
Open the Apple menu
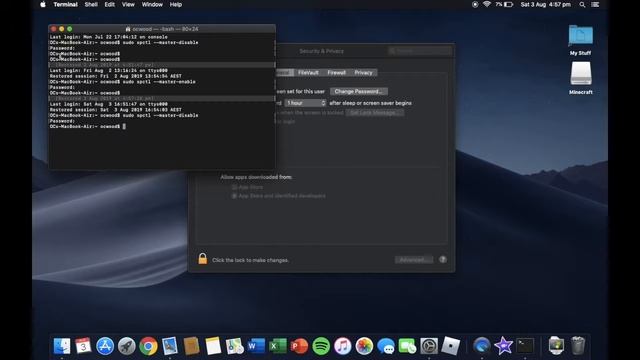point(43,4)
